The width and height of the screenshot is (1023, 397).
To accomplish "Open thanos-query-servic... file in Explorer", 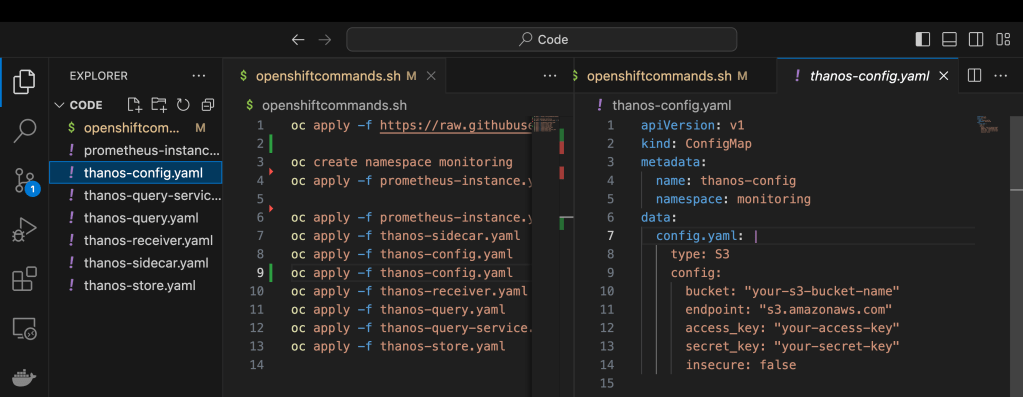I will tap(136, 196).
